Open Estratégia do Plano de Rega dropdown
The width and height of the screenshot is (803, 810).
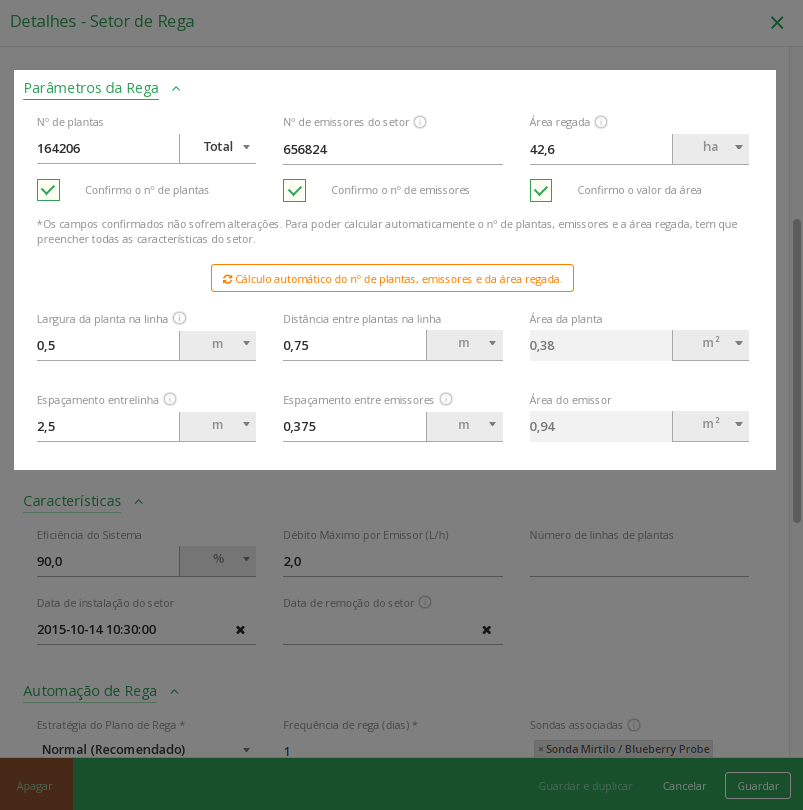146,749
